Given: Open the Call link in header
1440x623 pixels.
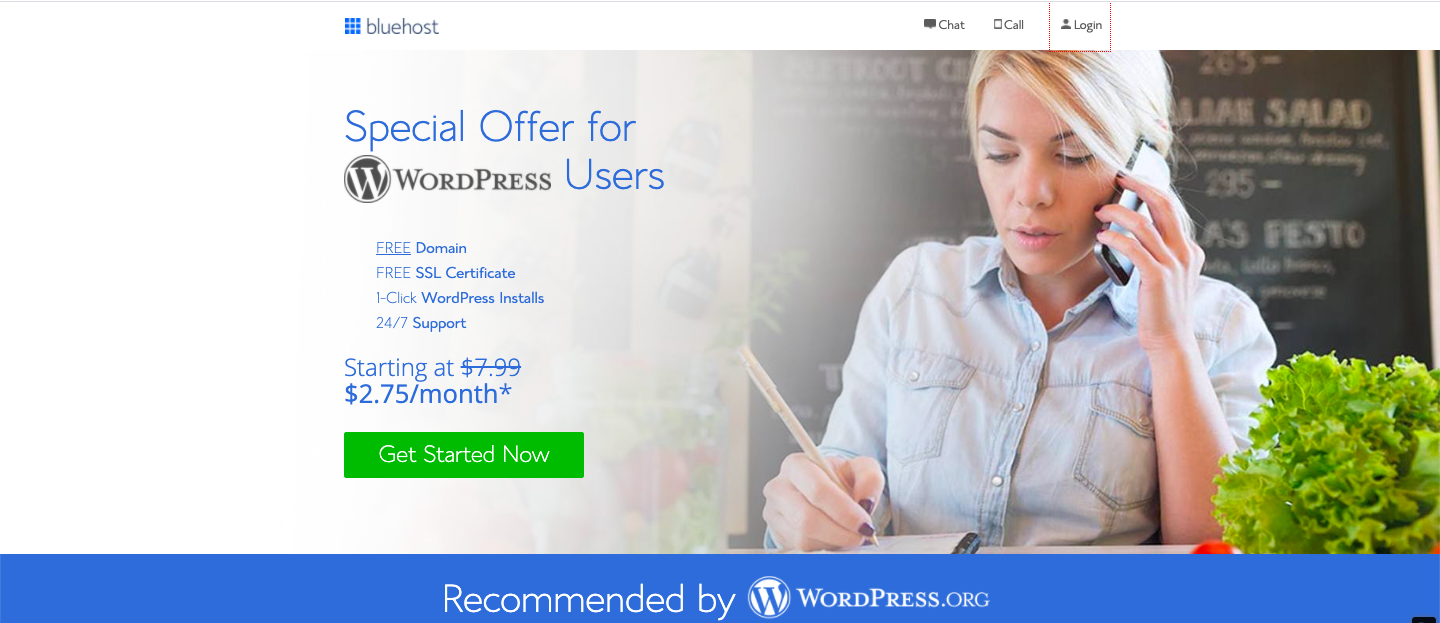Looking at the screenshot, I should click(1008, 25).
